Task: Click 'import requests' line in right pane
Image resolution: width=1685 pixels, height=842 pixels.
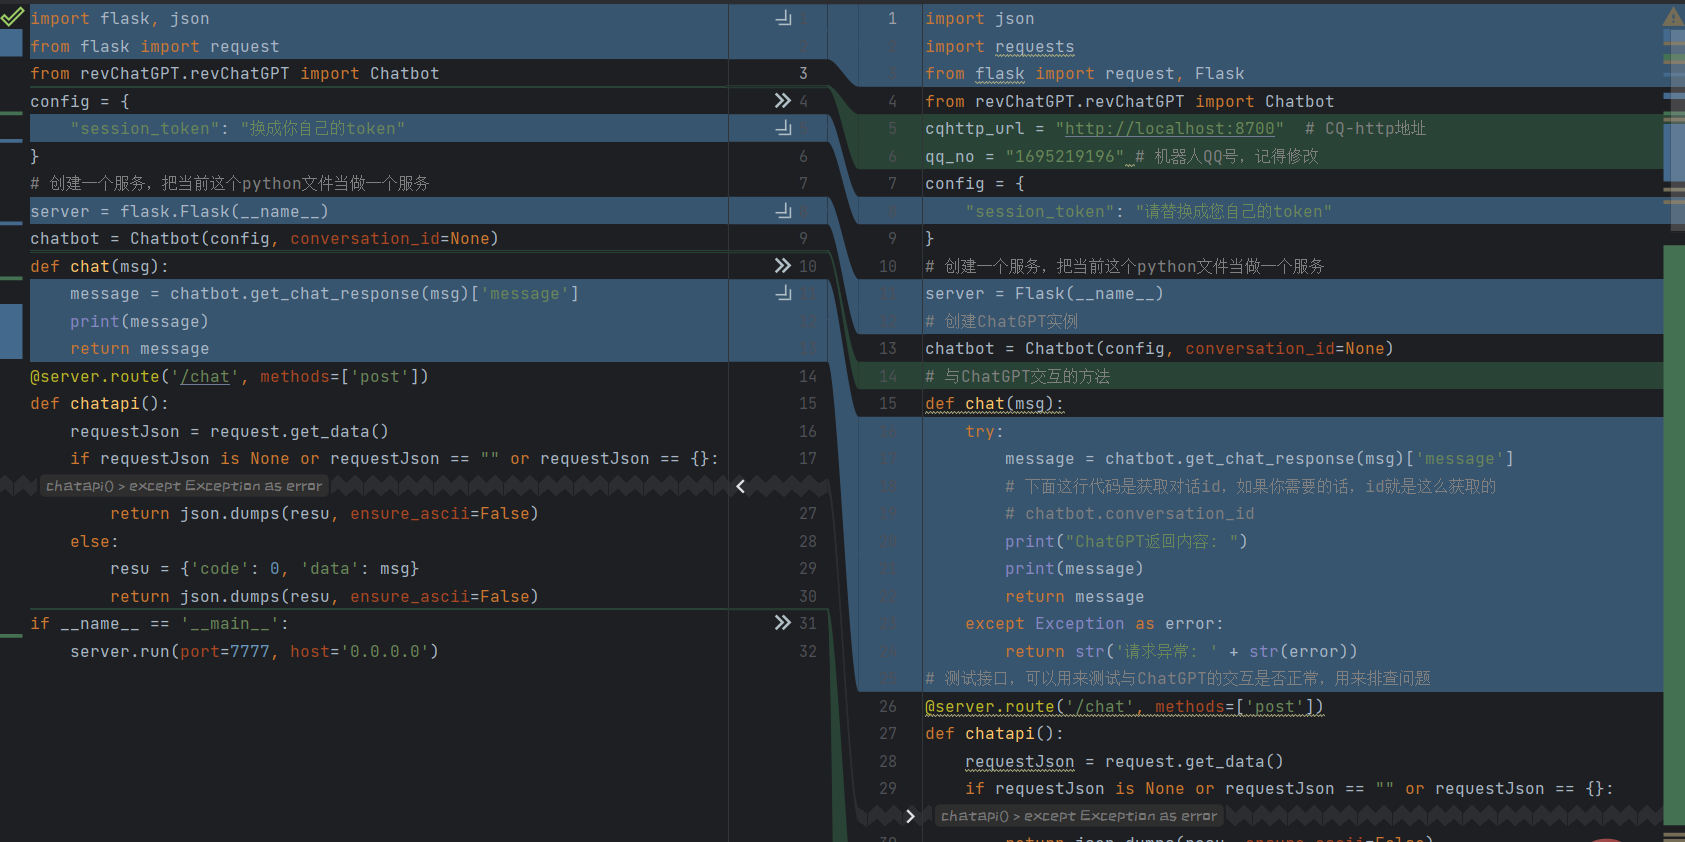Action: 1000,46
